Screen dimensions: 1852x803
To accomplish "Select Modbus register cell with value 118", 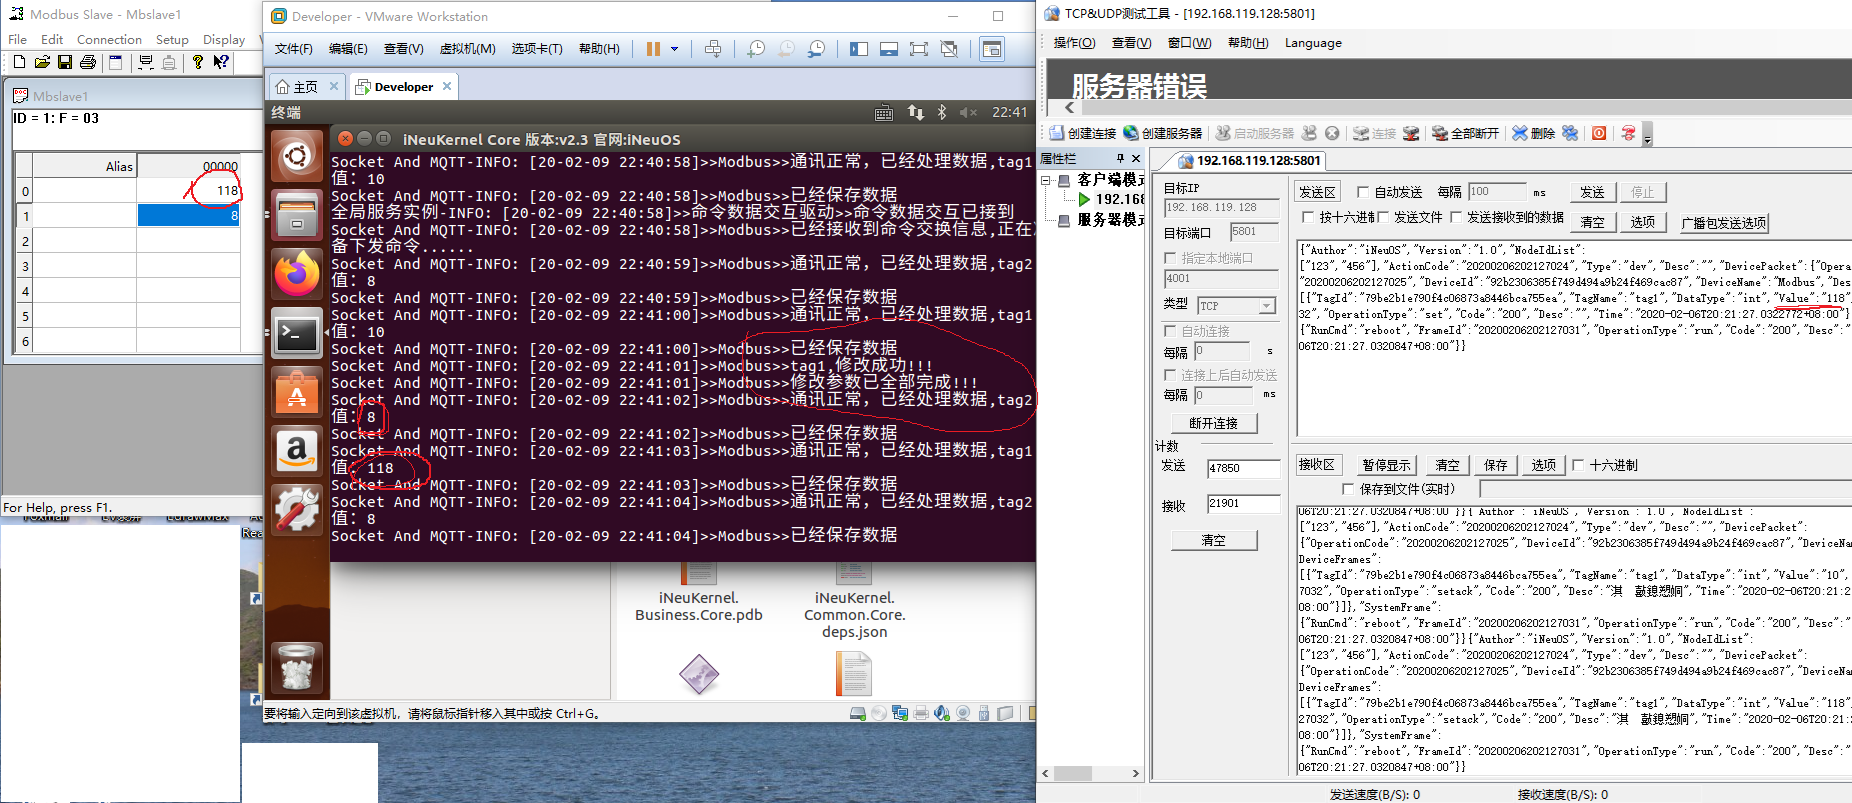I will pyautogui.click(x=188, y=190).
